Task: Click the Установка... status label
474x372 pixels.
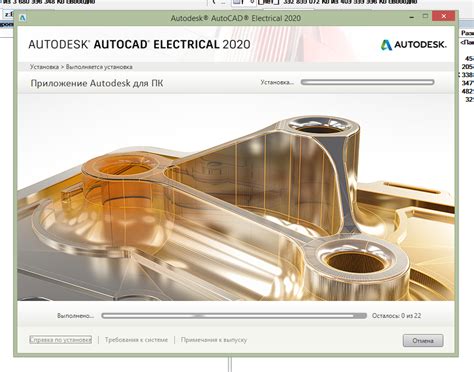Action: coord(277,82)
